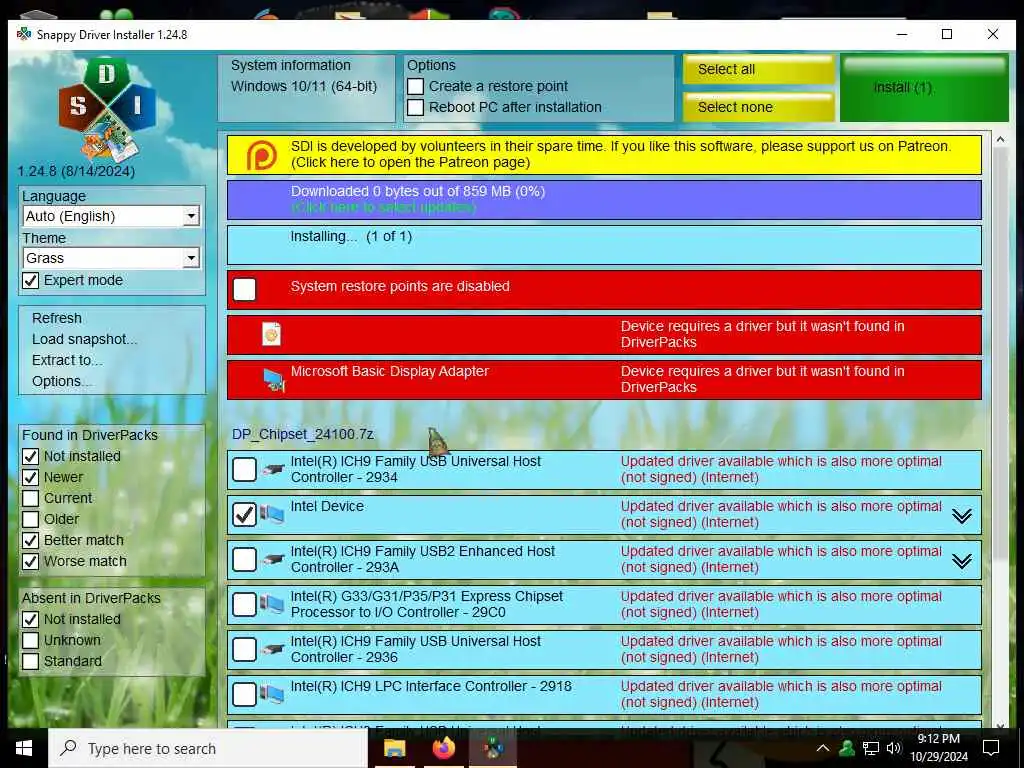Check the ICH9 USB Controller 2934 box
Screen dimensions: 1024x768
pos(244,469)
